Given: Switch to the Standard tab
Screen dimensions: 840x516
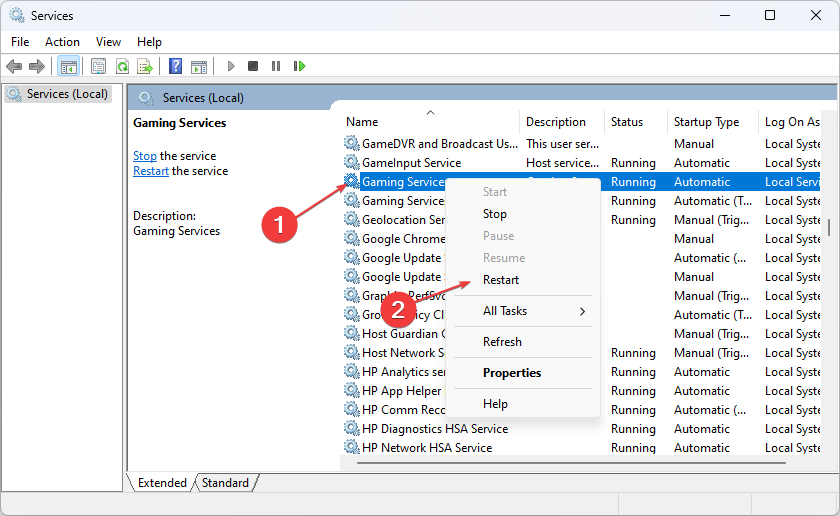Looking at the screenshot, I should pos(225,483).
